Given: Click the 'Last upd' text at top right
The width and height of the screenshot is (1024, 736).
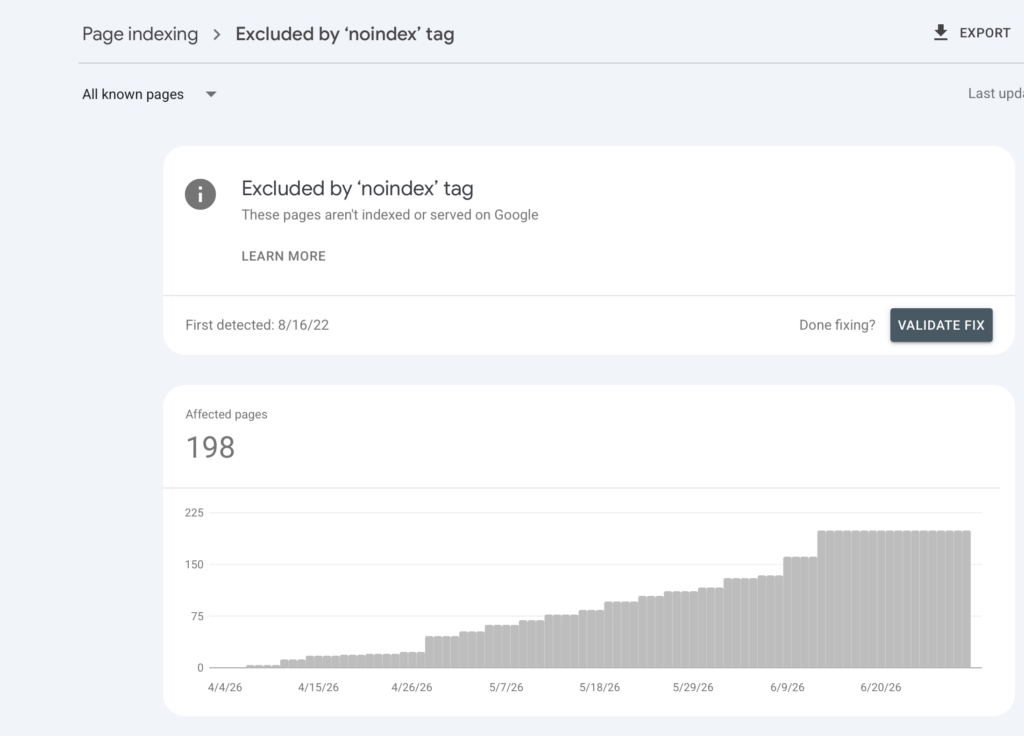Looking at the screenshot, I should point(995,93).
